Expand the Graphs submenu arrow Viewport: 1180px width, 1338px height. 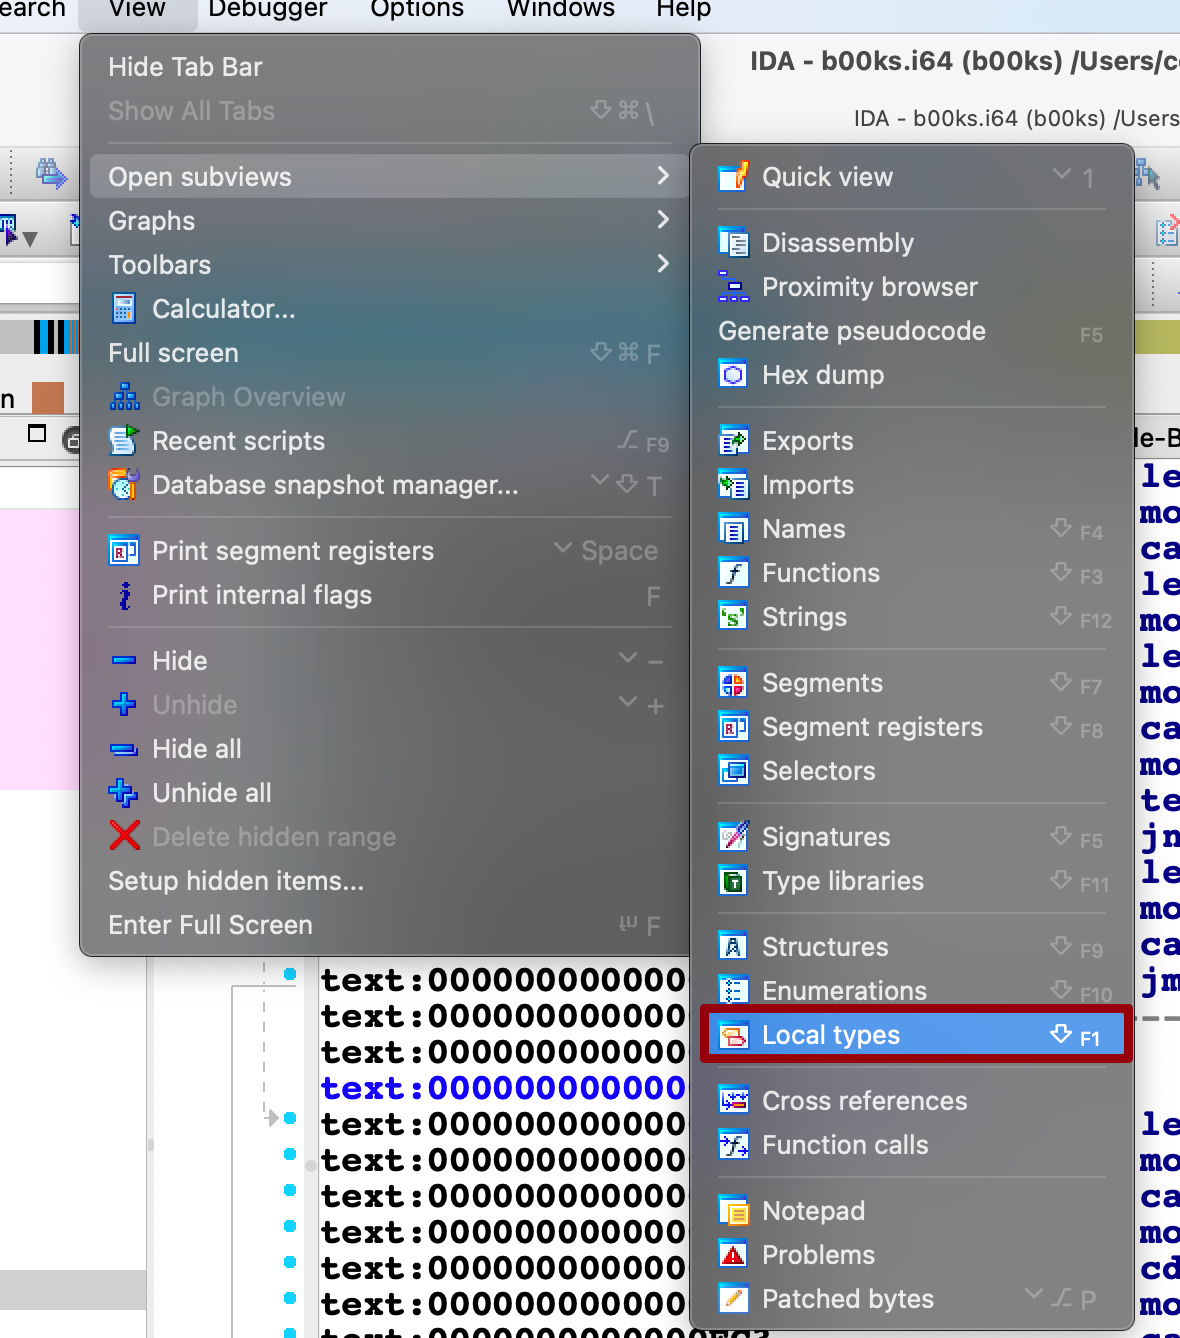point(663,220)
